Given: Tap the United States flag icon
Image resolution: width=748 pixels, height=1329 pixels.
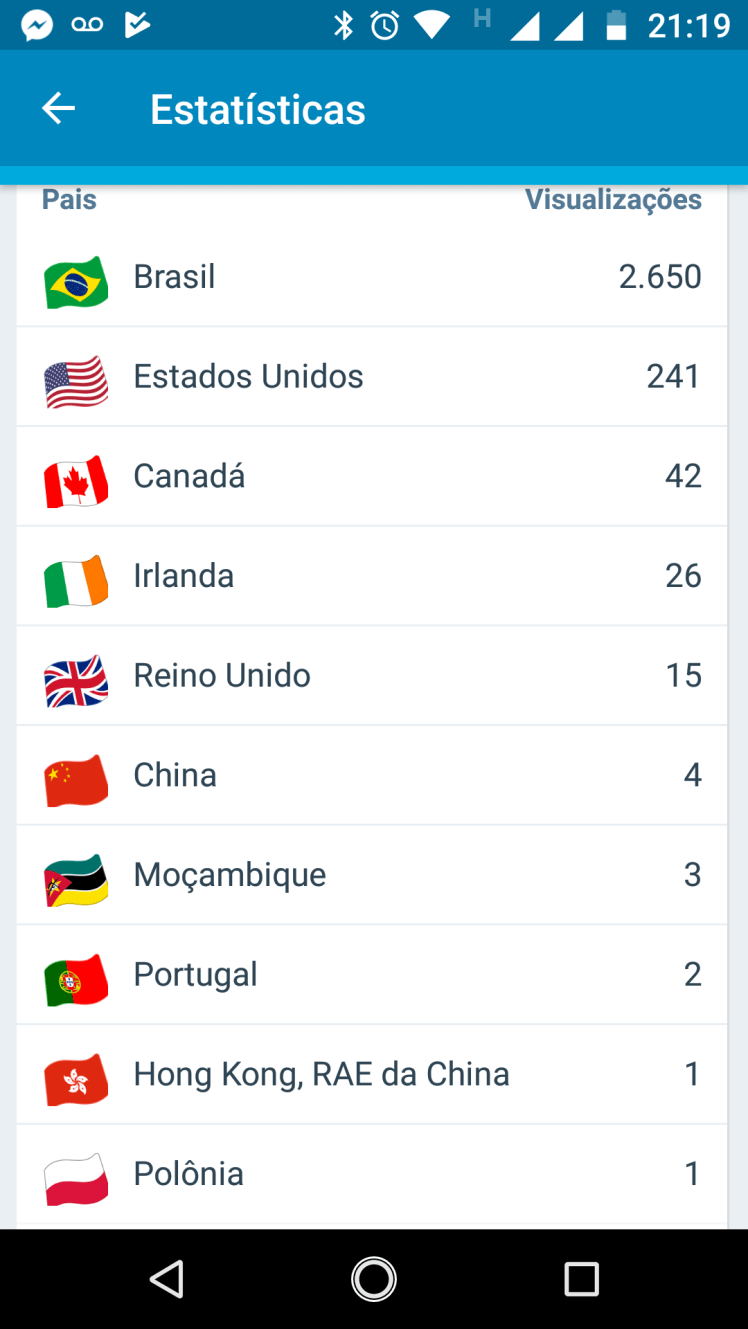Looking at the screenshot, I should (x=76, y=381).
